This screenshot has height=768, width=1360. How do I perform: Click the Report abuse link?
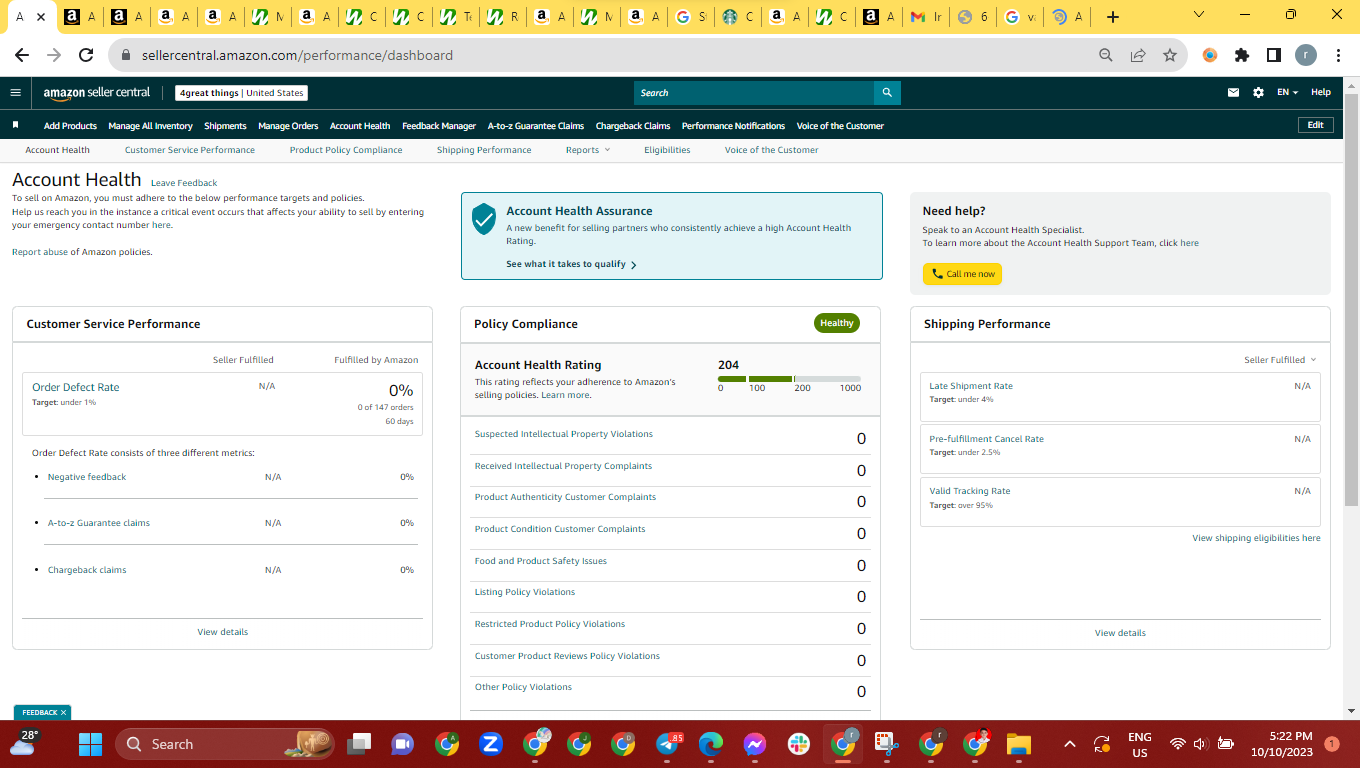(x=40, y=252)
